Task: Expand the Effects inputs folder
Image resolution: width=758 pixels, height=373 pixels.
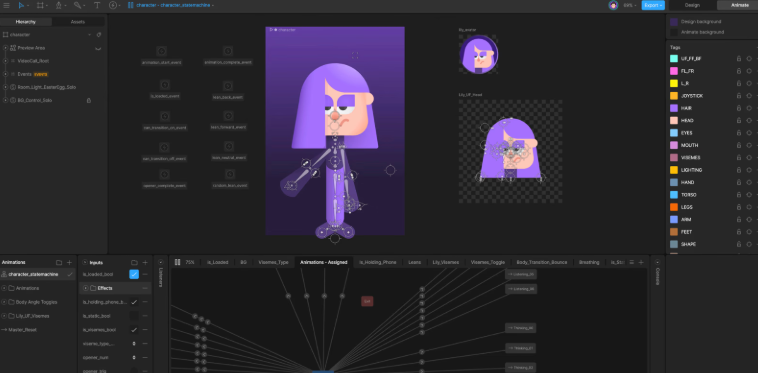Action: tap(86, 288)
